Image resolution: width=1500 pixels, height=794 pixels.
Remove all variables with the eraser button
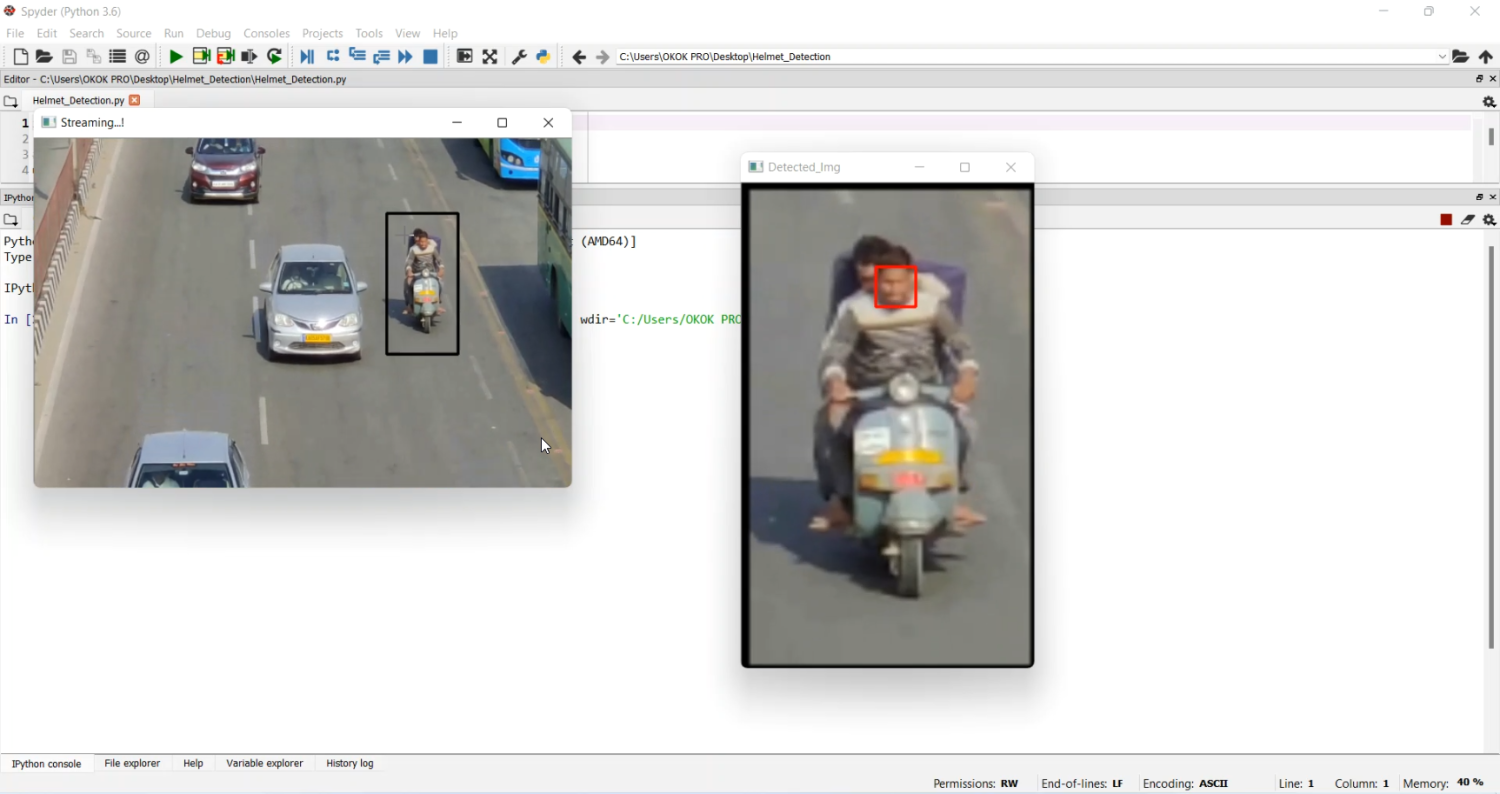tap(1467, 219)
